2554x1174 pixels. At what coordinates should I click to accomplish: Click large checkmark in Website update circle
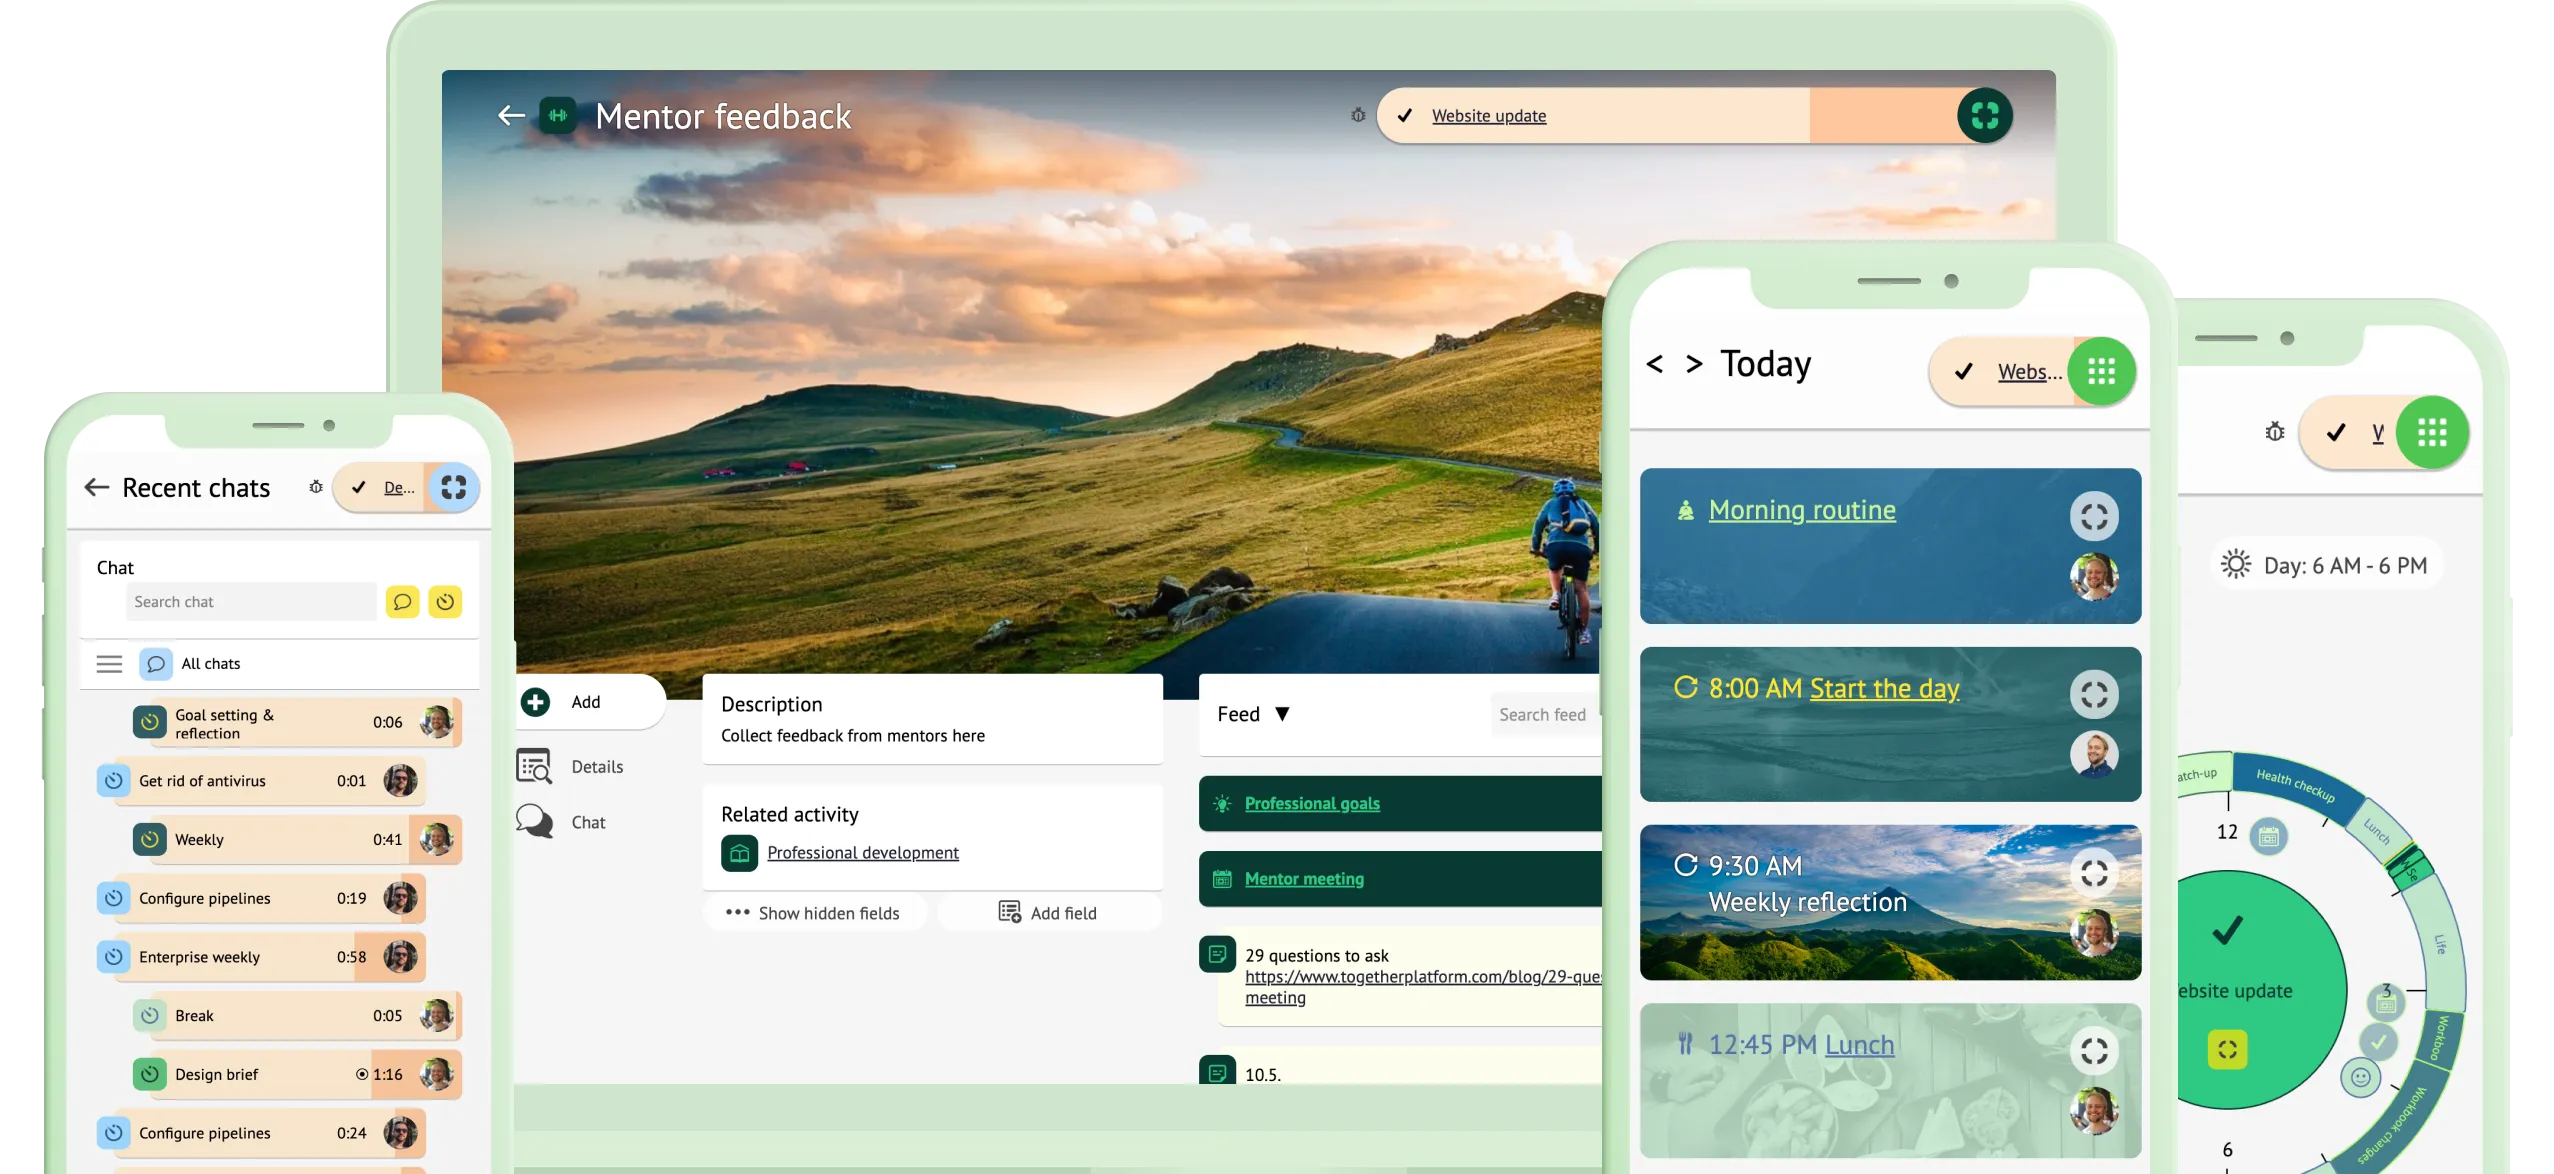2227,930
